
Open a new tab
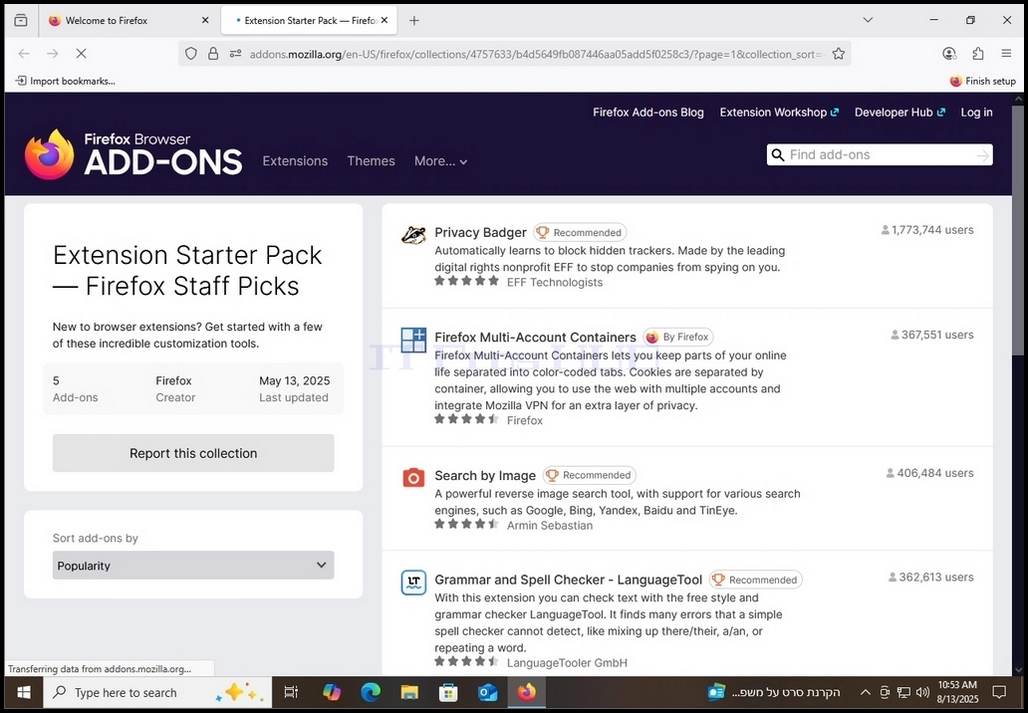[414, 20]
